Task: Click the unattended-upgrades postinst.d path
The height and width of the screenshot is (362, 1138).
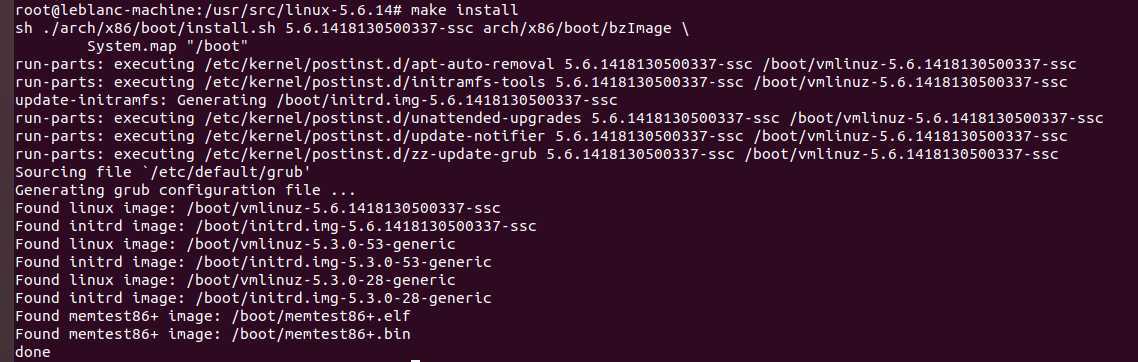Action: (393, 118)
